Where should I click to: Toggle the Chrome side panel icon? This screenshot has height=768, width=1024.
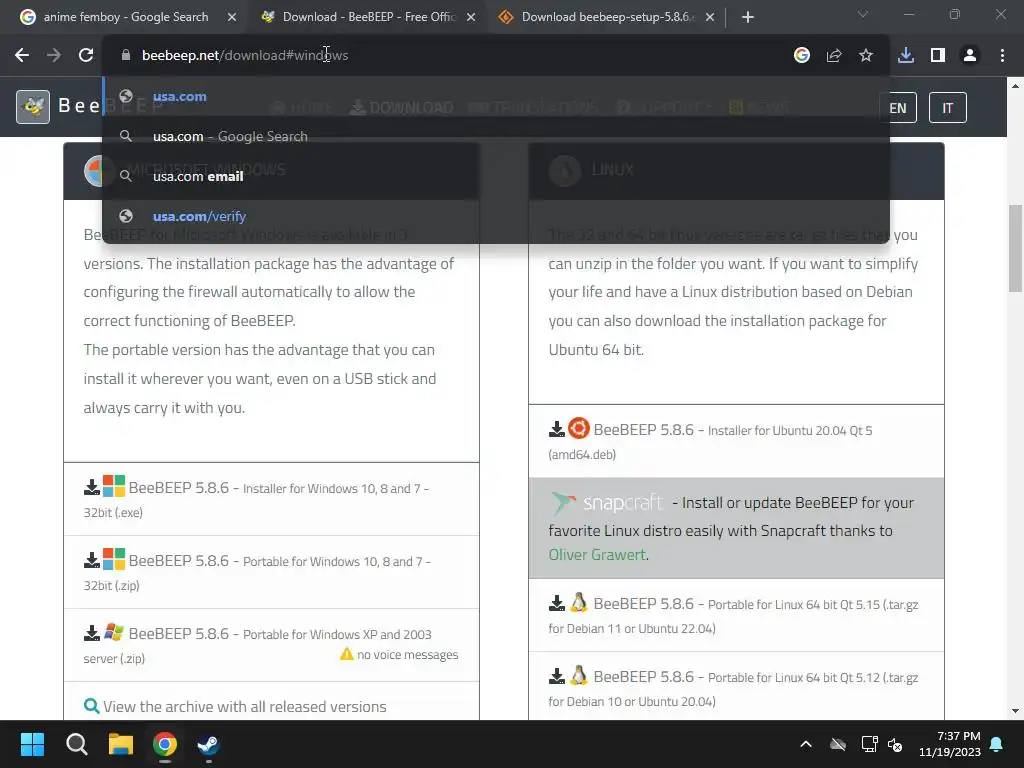click(938, 56)
